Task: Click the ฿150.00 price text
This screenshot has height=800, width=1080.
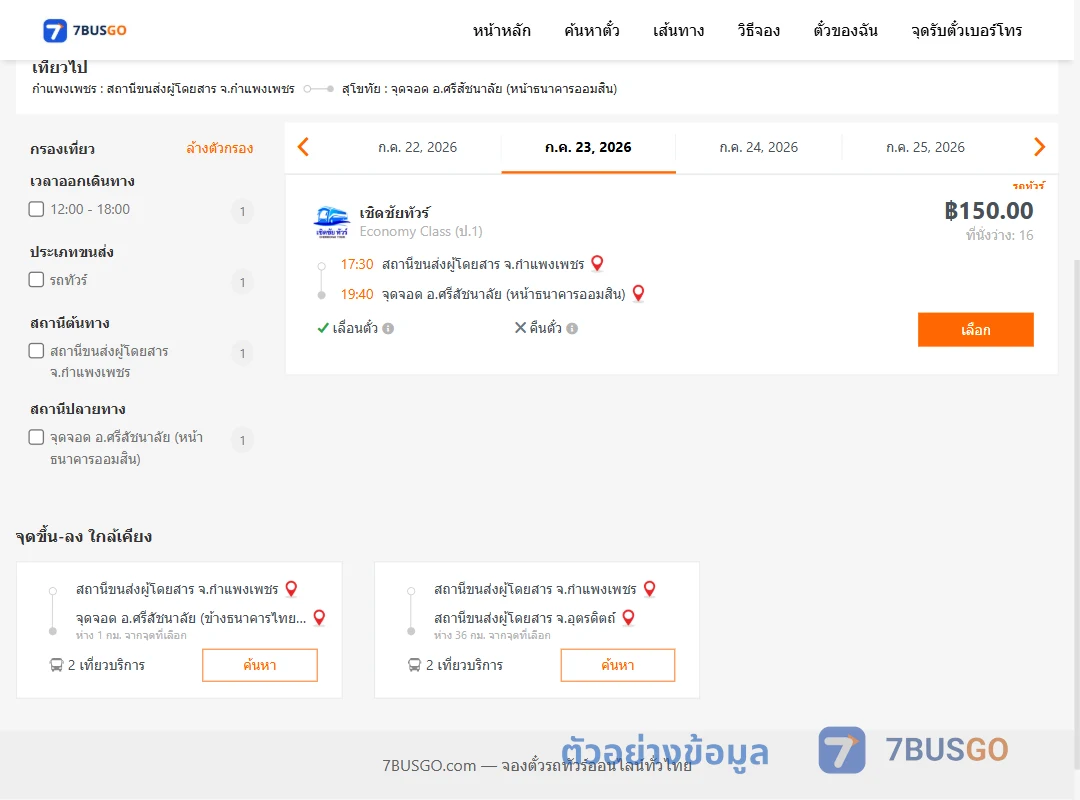Action: [988, 211]
